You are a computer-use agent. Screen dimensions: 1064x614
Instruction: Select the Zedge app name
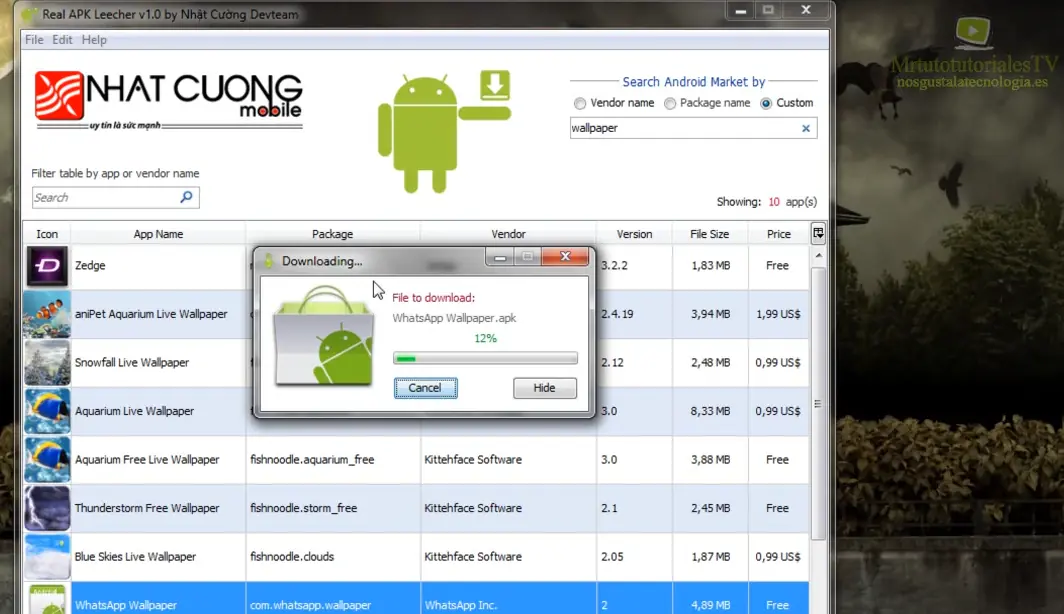tap(90, 265)
